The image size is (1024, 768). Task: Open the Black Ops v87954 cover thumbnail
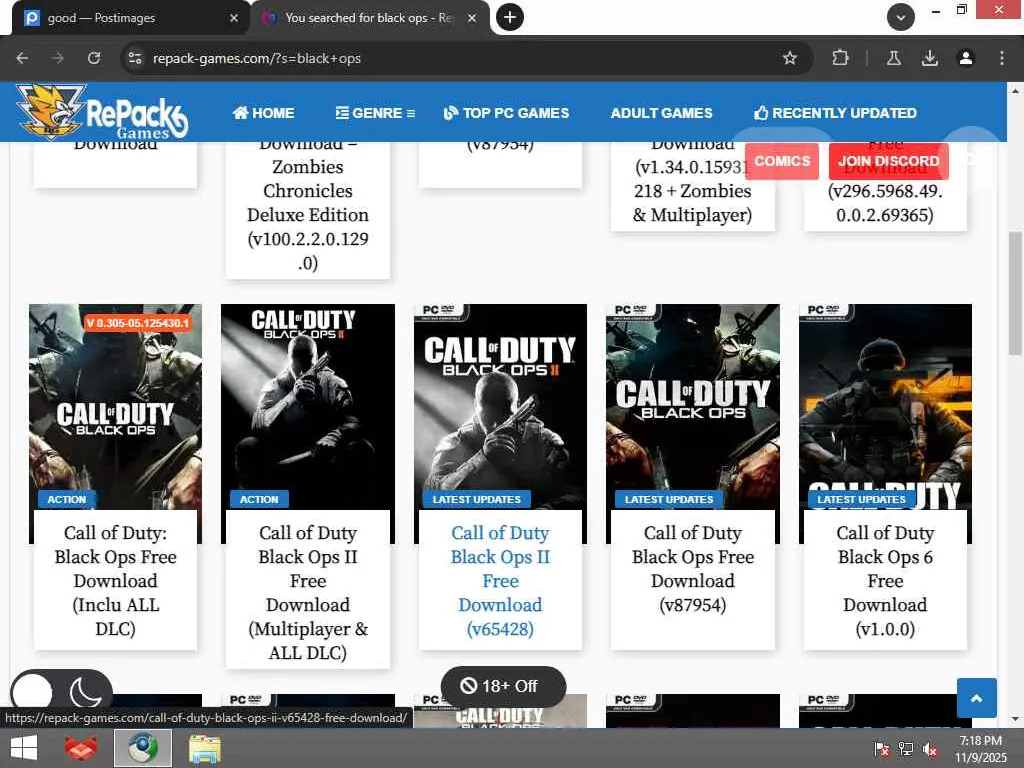coord(693,406)
